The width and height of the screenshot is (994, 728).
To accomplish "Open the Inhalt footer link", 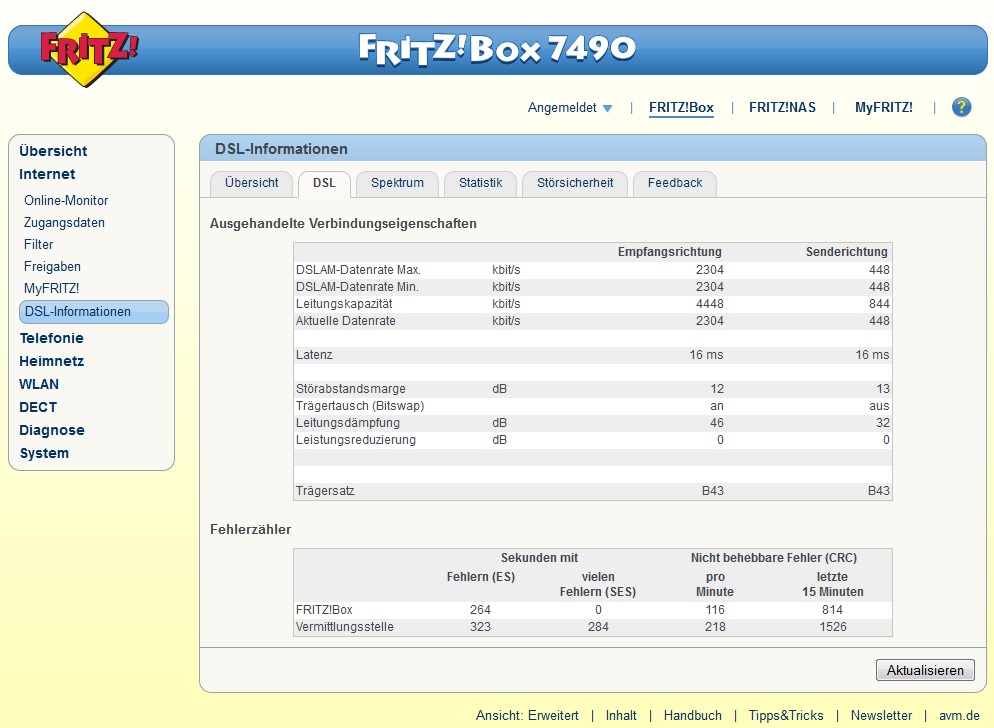I will click(621, 715).
